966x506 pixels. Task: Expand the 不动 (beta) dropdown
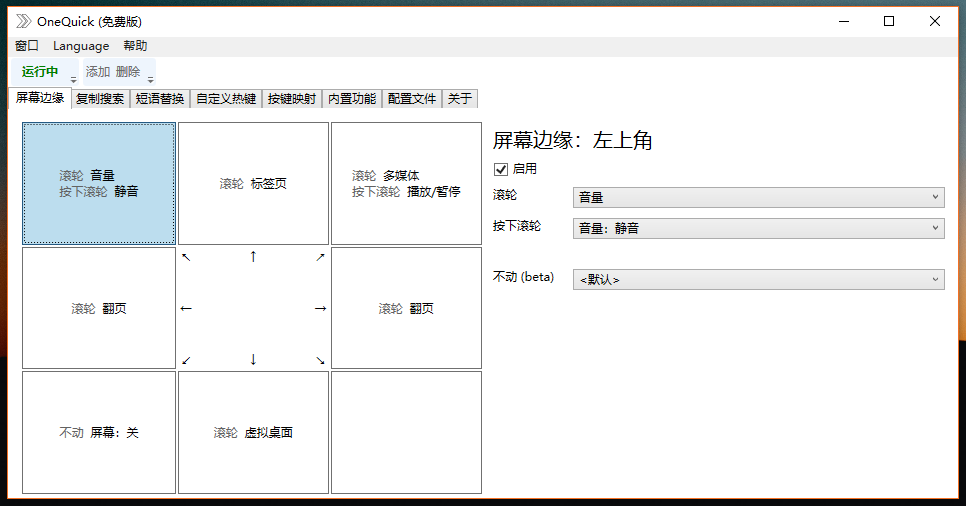coord(758,279)
